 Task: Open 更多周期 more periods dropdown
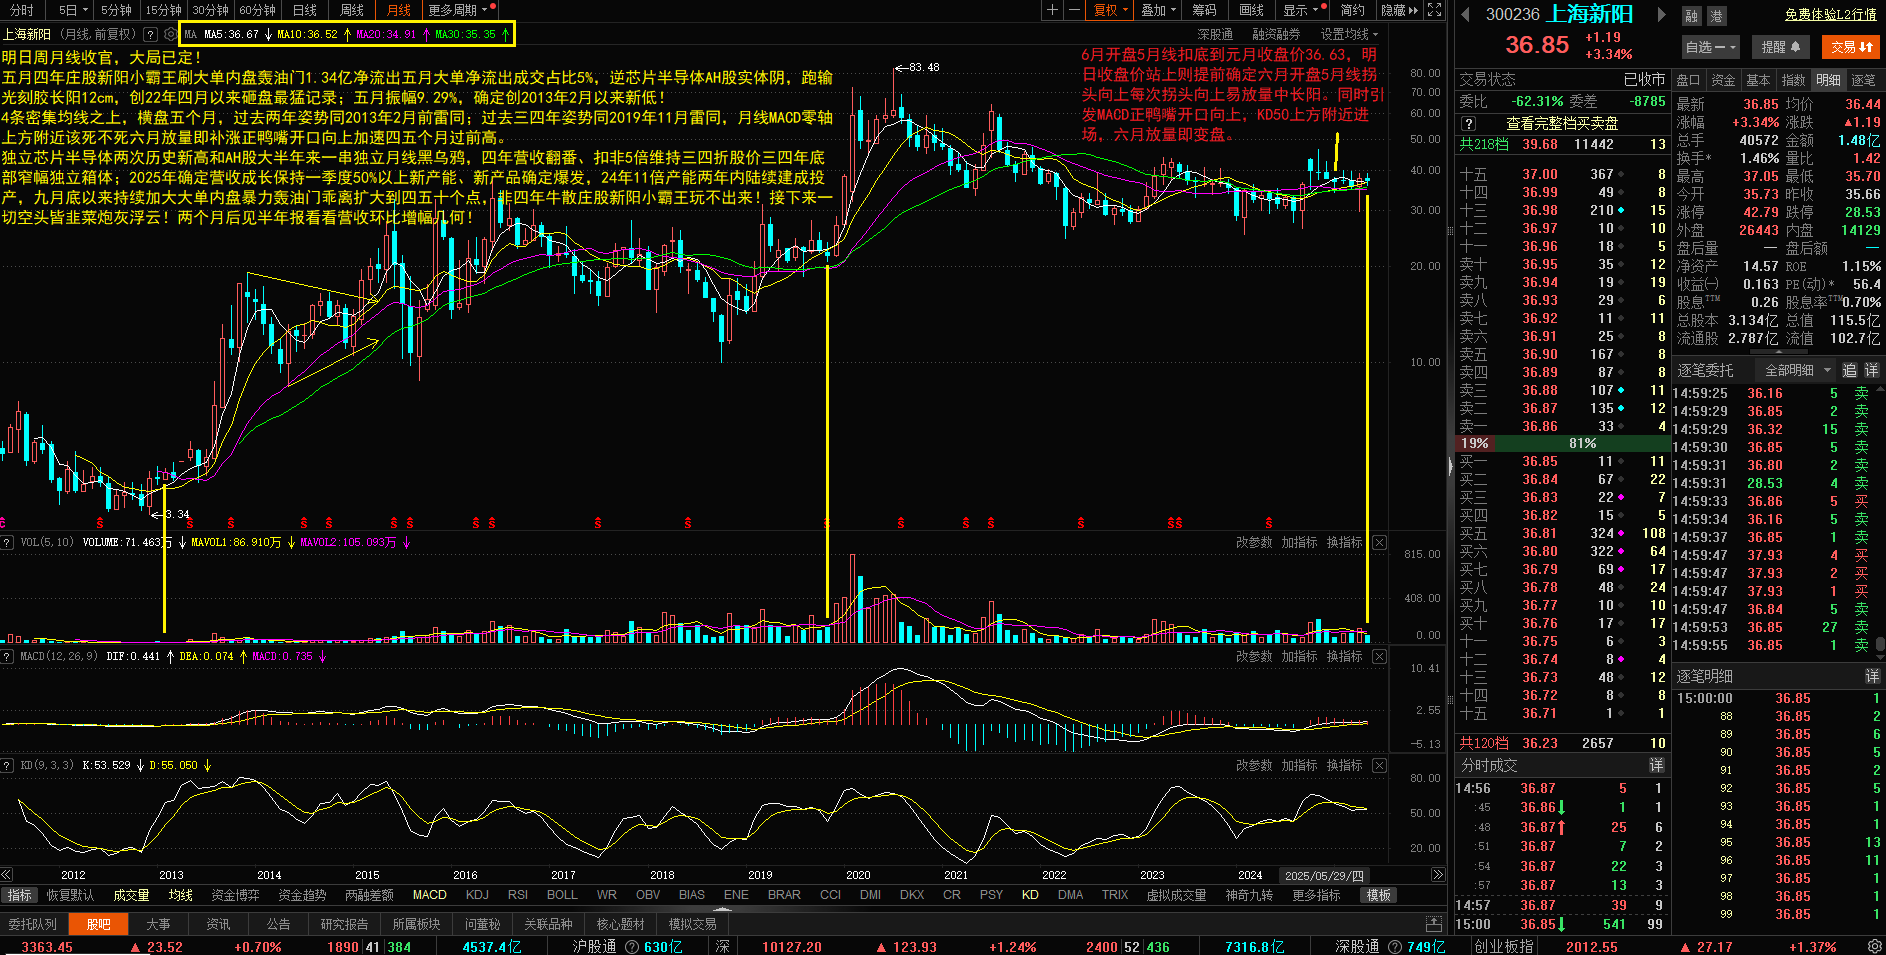460,10
